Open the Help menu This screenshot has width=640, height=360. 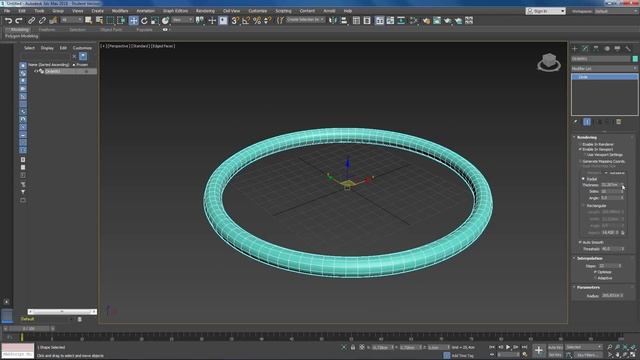348,11
